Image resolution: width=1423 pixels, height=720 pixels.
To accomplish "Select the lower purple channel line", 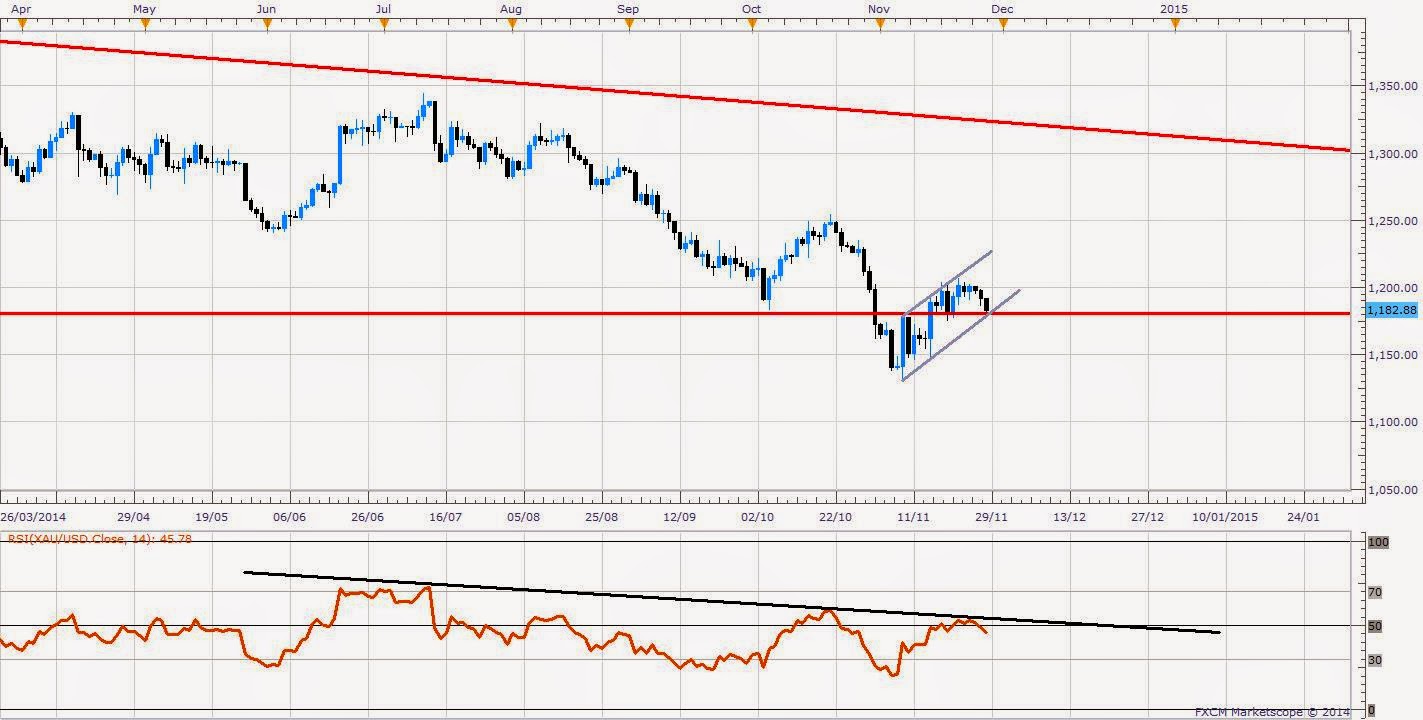I will point(960,336).
